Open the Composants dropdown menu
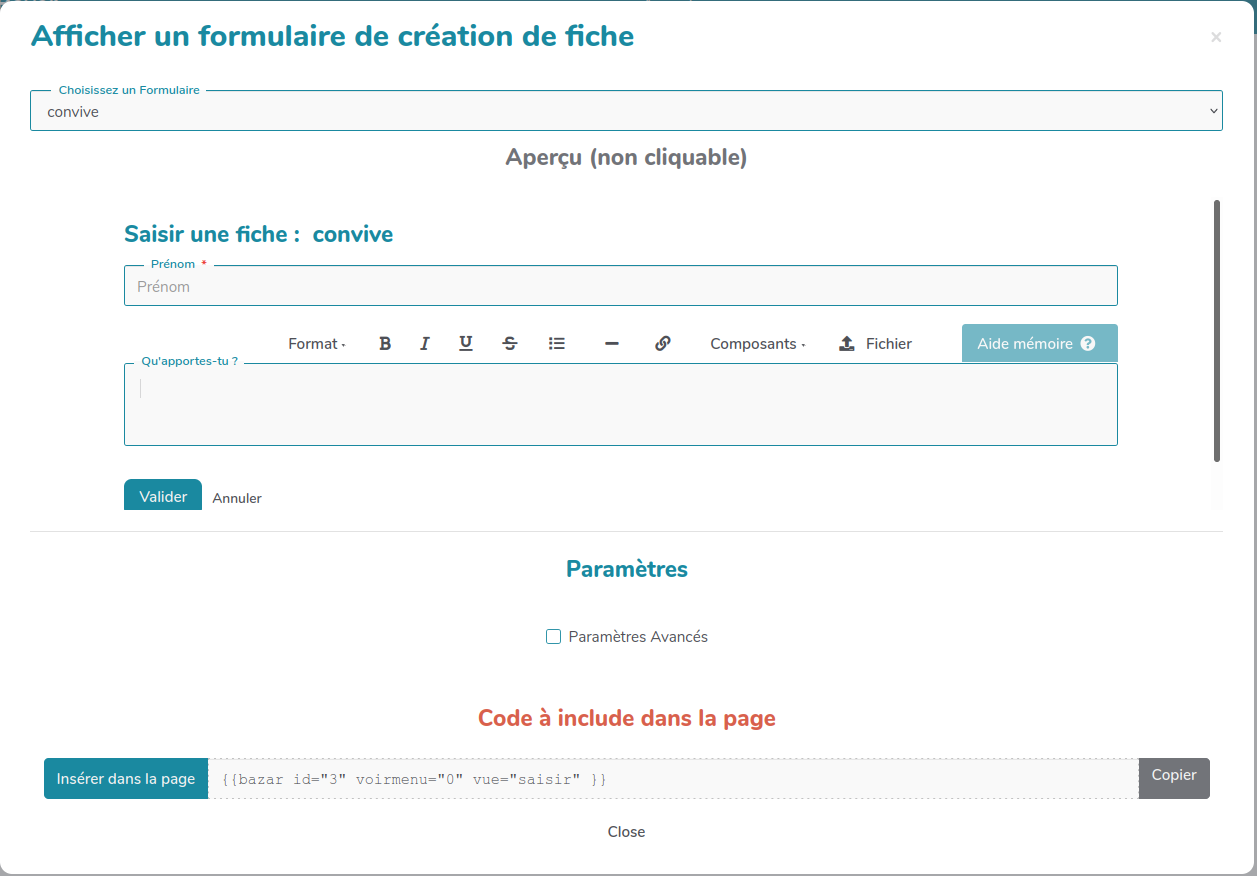 (757, 344)
